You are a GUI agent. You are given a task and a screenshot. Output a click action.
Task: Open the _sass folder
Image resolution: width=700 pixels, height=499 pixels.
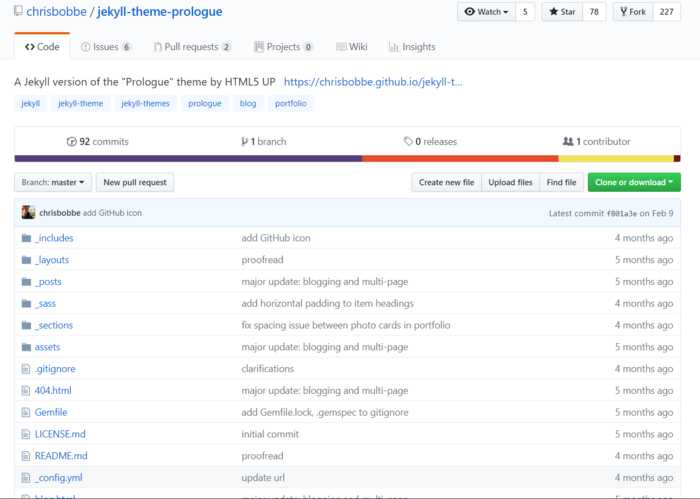point(46,304)
